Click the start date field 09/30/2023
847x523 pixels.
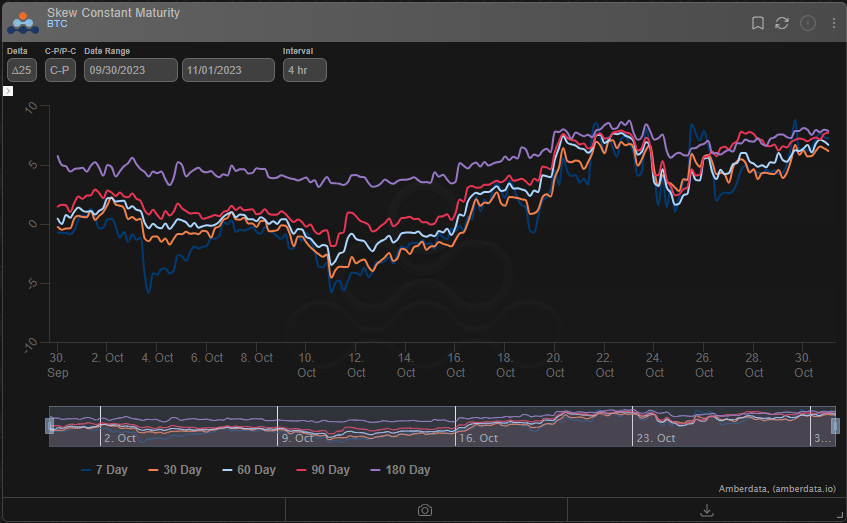(131, 70)
